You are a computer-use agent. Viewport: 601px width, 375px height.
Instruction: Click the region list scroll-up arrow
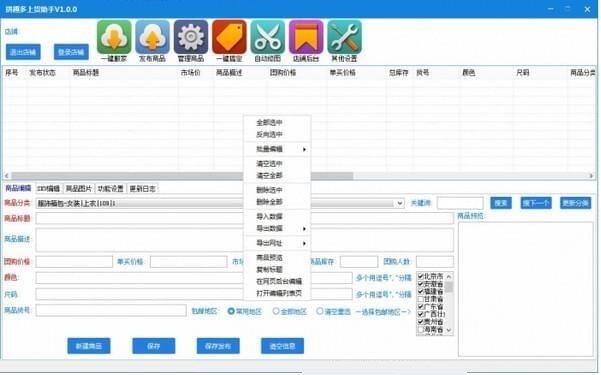(x=449, y=276)
